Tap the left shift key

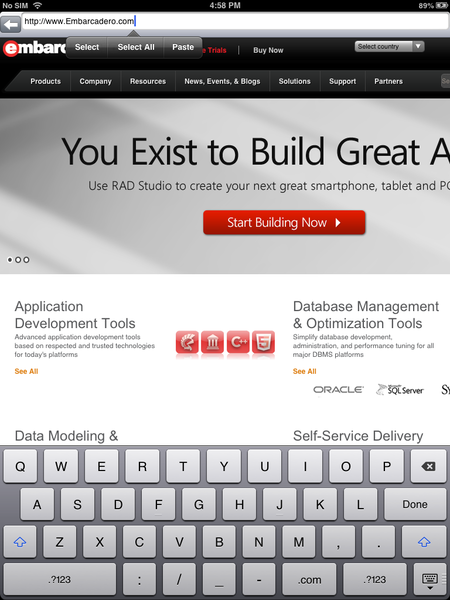click(x=20, y=542)
